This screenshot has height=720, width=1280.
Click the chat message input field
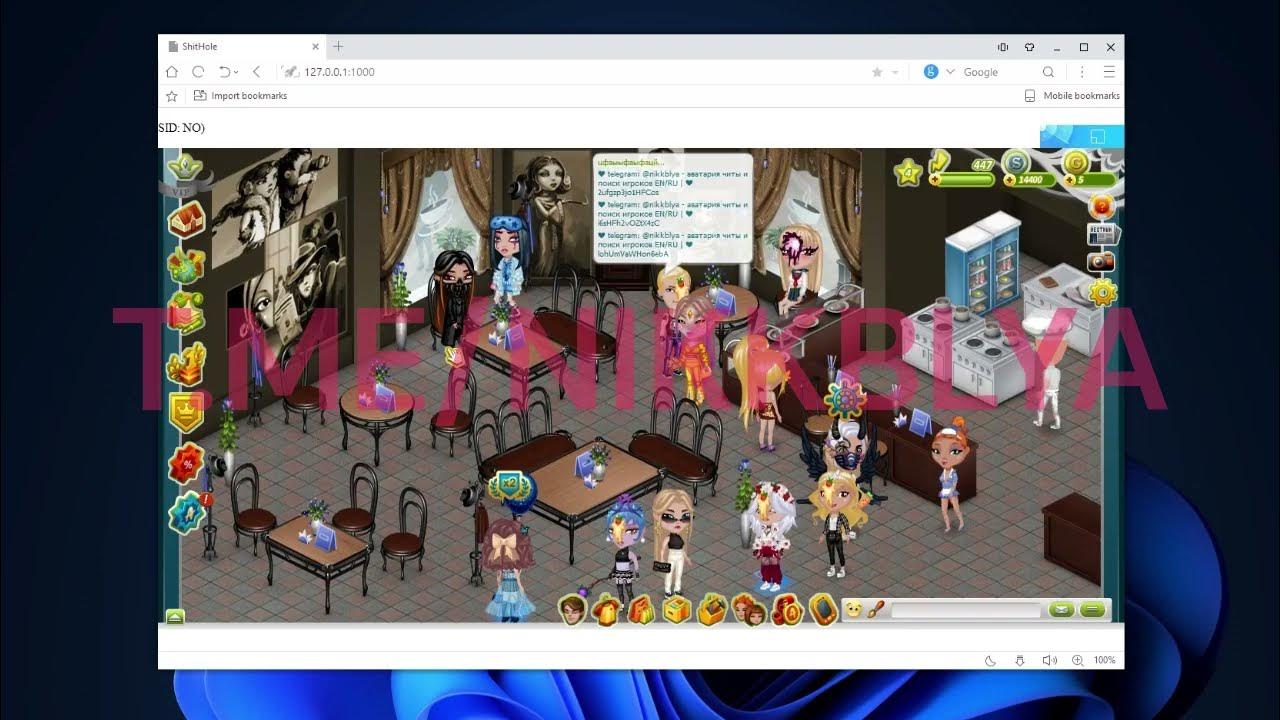point(966,610)
